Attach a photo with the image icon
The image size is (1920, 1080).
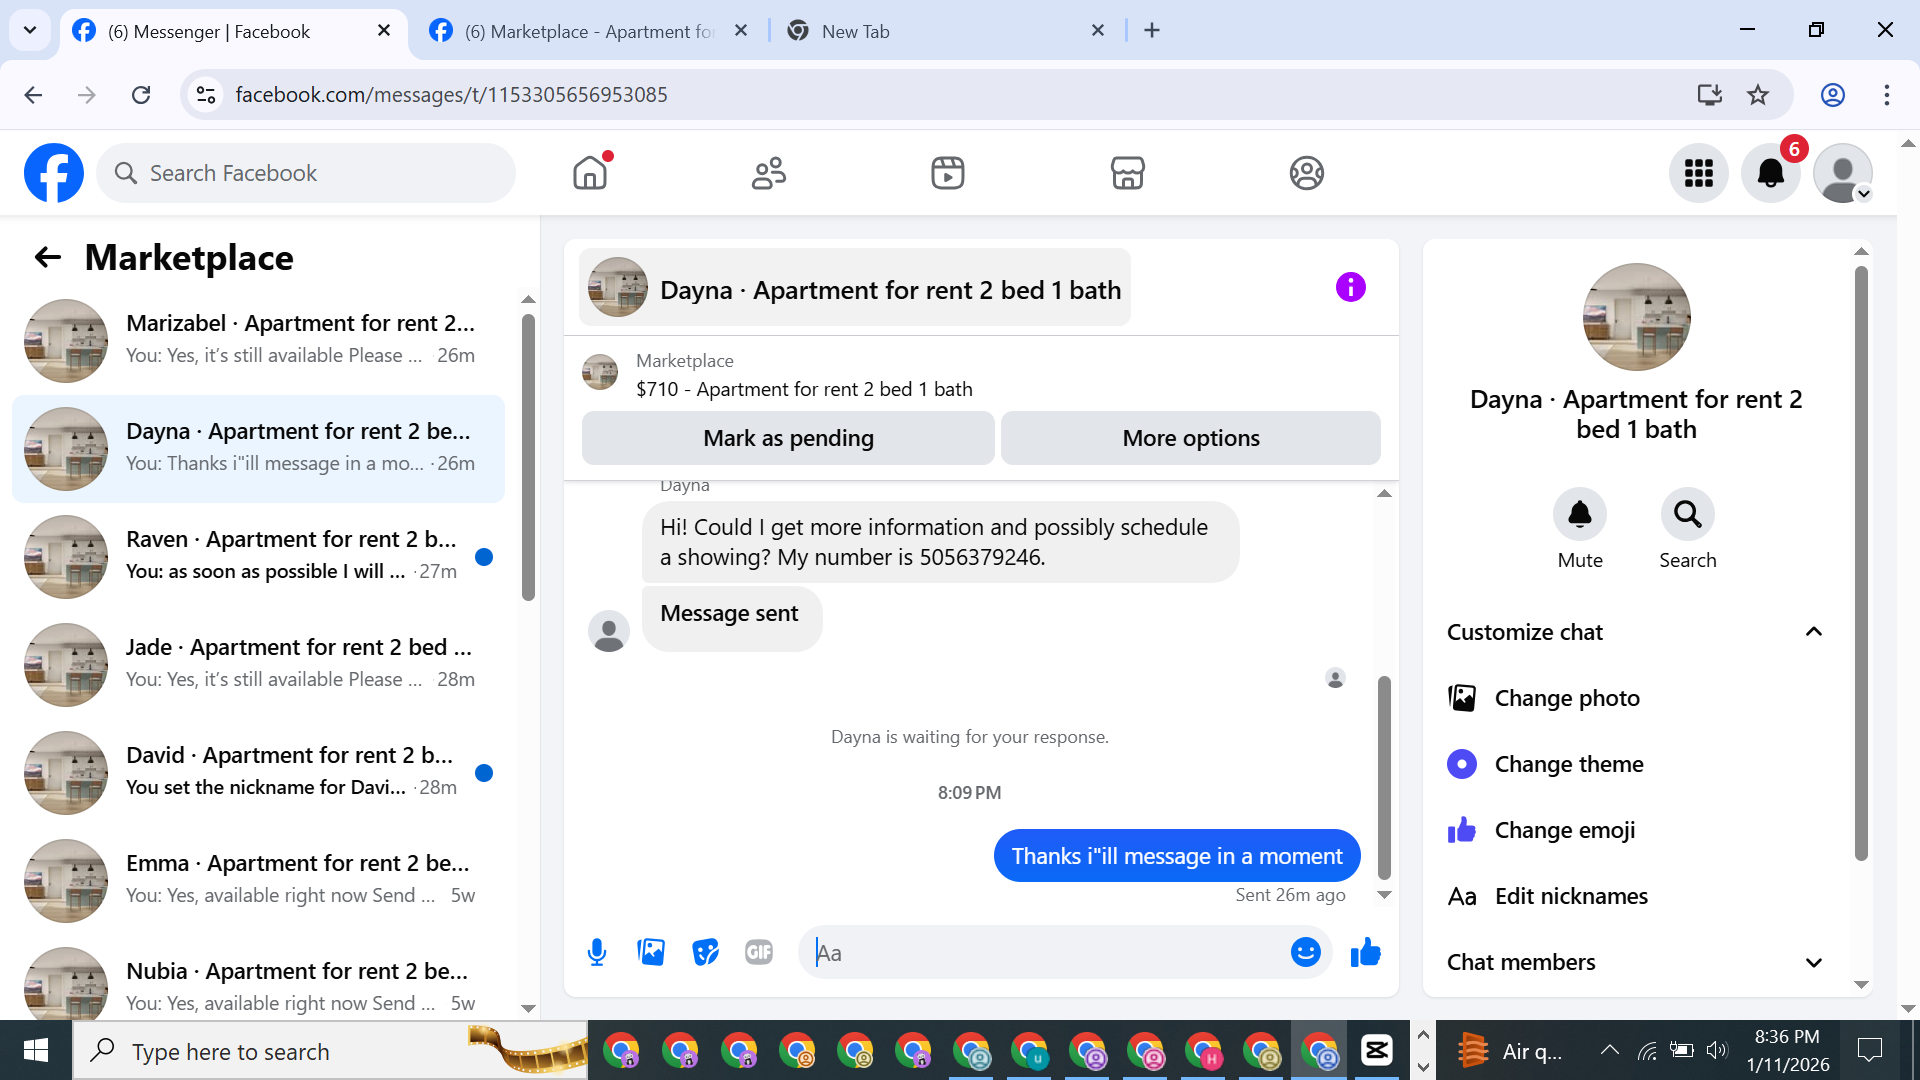(x=651, y=952)
